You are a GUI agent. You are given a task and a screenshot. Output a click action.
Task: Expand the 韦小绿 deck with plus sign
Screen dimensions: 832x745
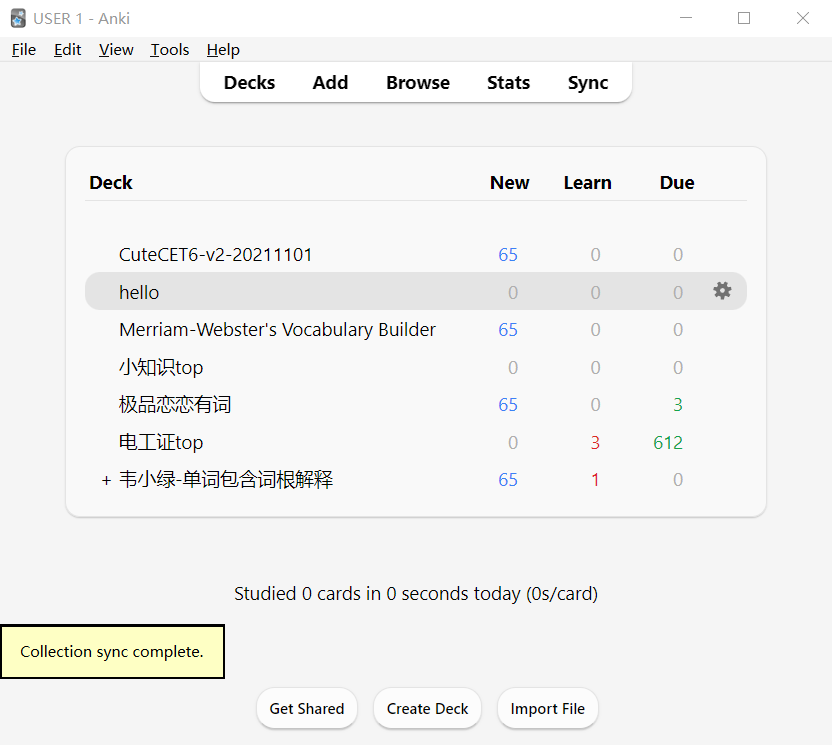pyautogui.click(x=106, y=481)
